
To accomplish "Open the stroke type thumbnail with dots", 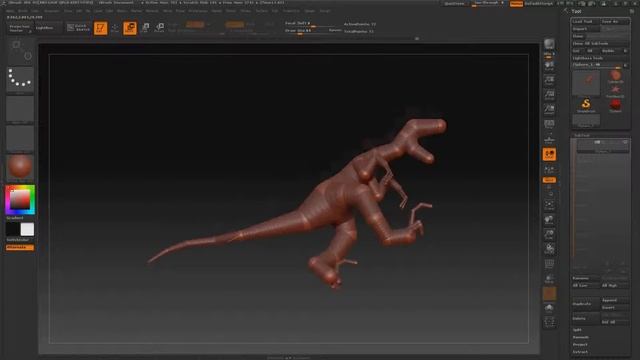I will point(20,79).
